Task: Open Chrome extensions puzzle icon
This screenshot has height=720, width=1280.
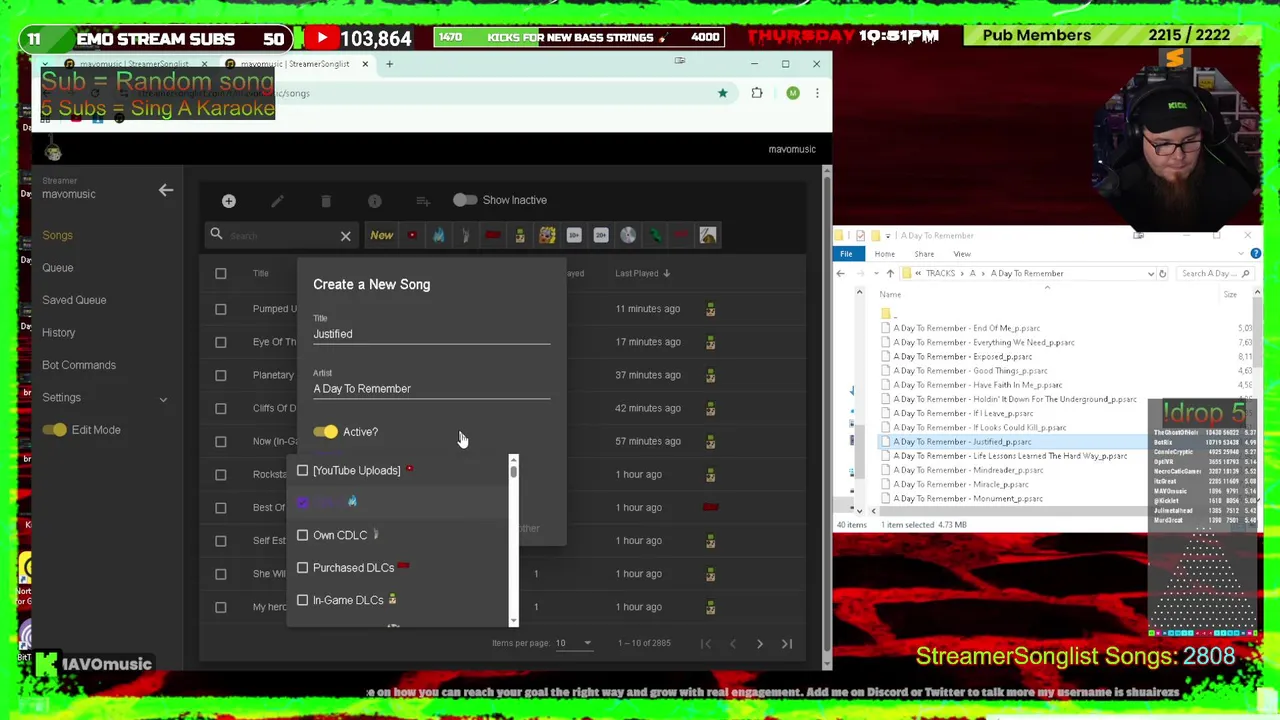Action: point(757,93)
